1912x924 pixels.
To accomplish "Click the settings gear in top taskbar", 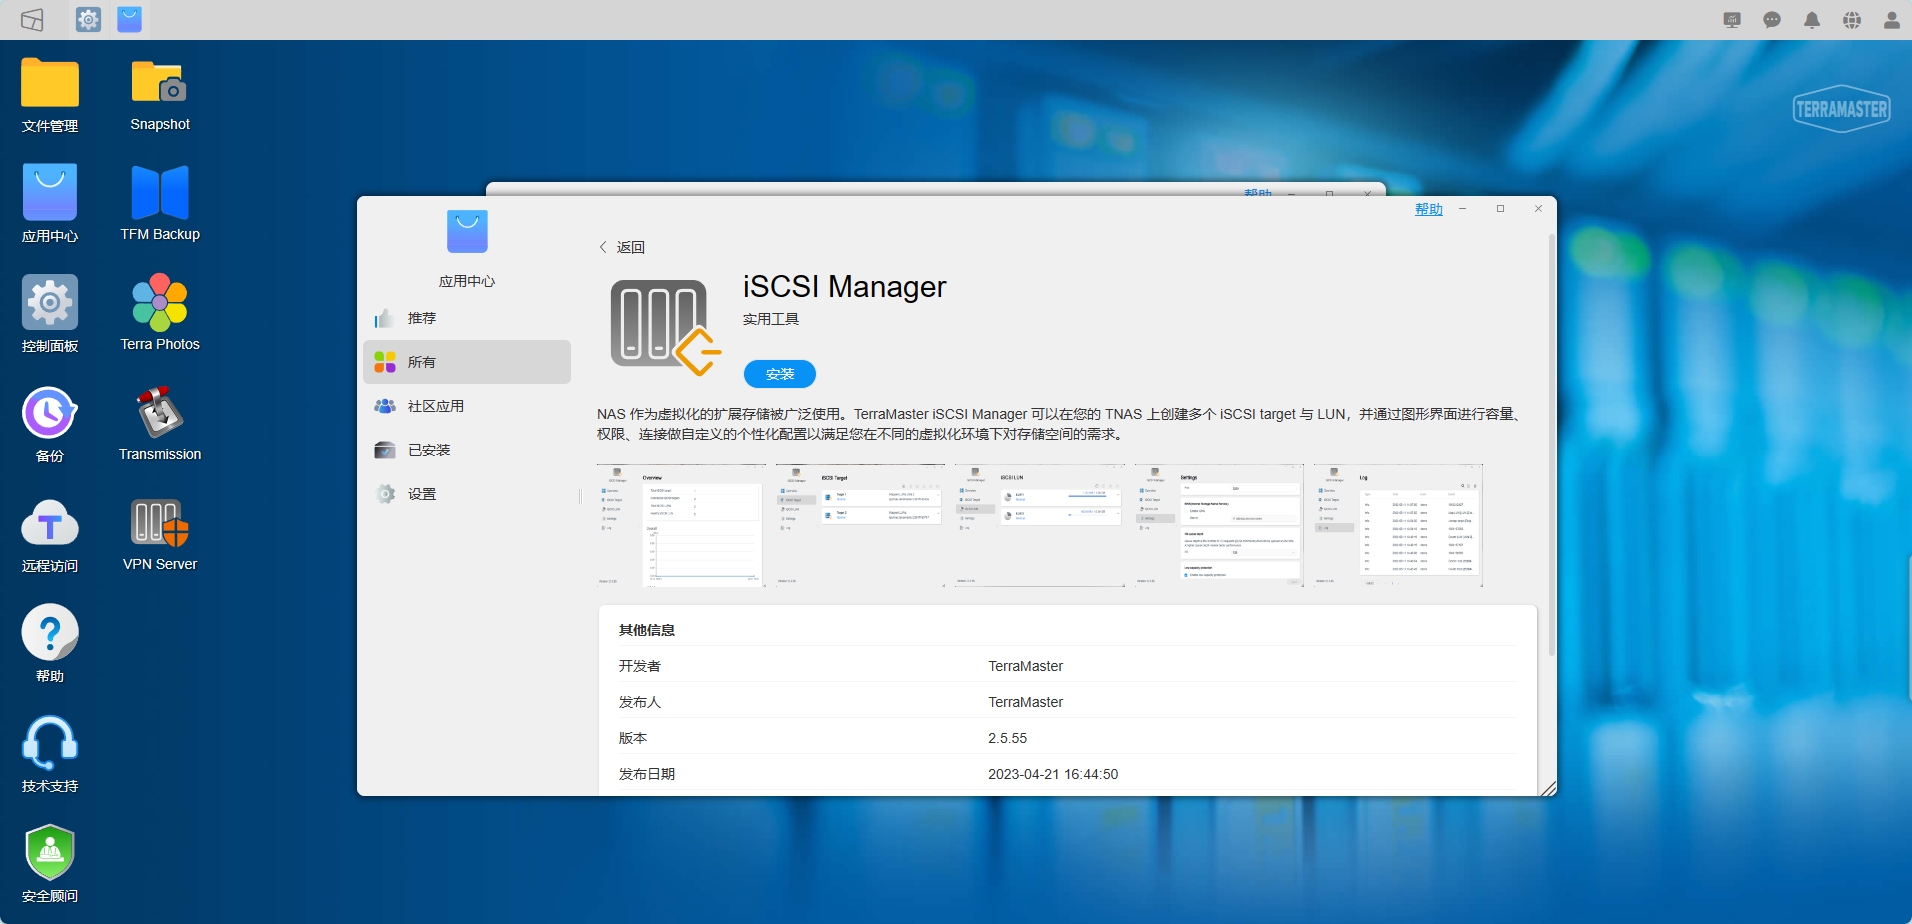I will click(x=89, y=19).
